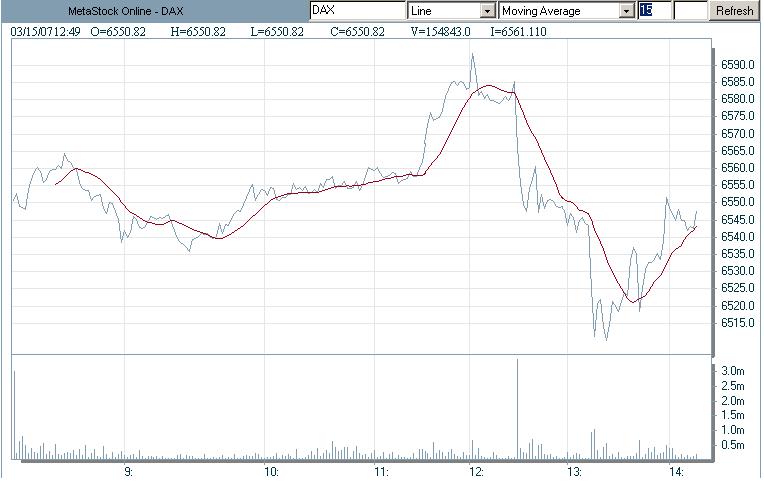Image resolution: width=764 pixels, height=482 pixels.
Task: Click the 13: time axis label
Action: point(574,472)
